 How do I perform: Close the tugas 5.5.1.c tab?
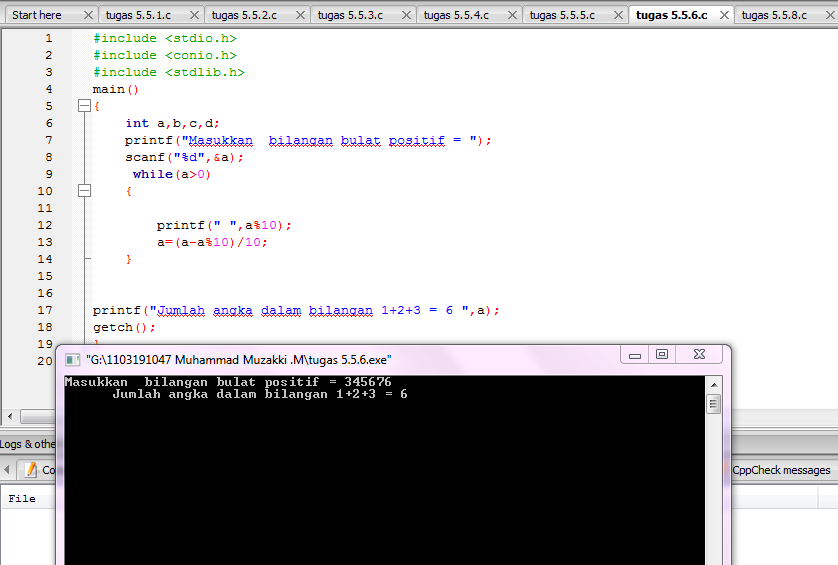pos(195,15)
